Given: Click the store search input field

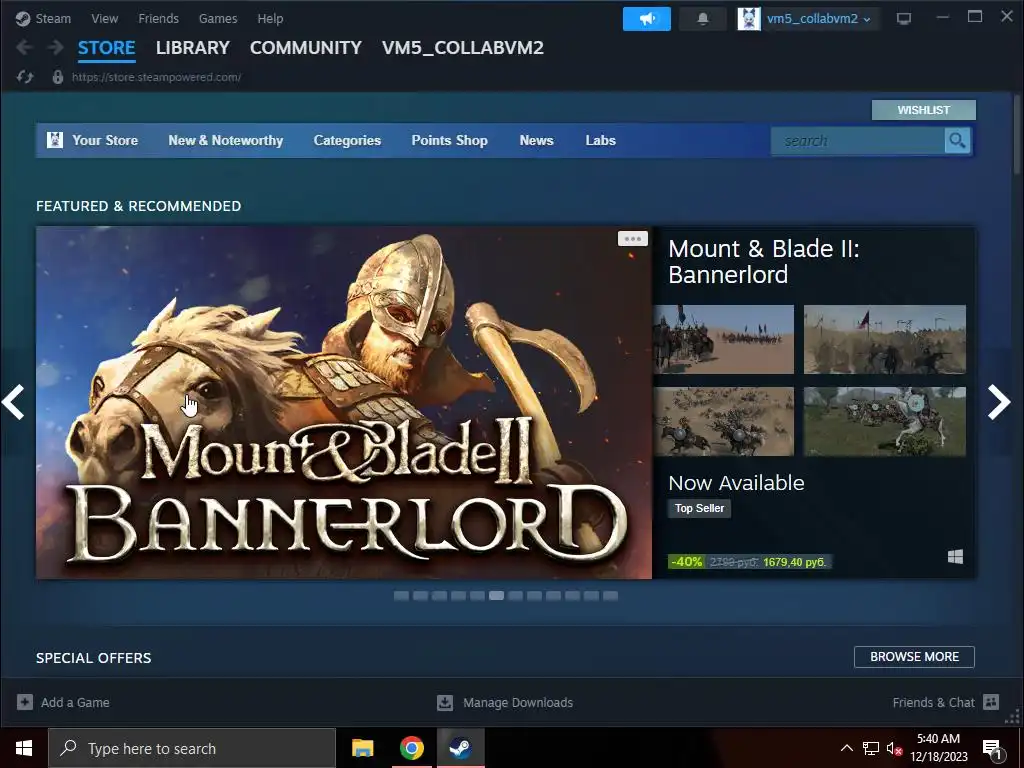Looking at the screenshot, I should point(857,140).
